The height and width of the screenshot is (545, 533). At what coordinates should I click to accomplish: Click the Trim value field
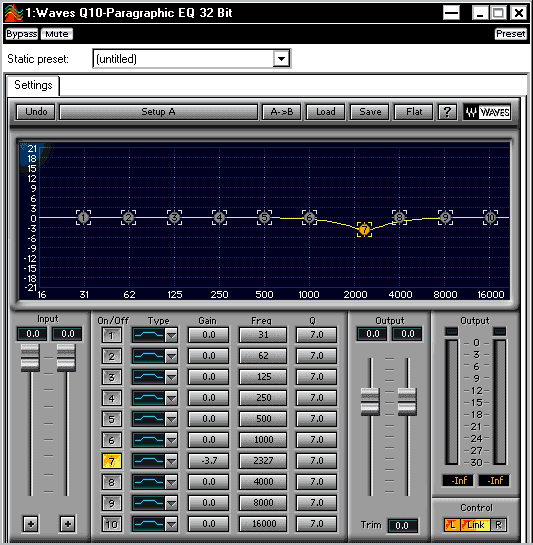click(x=402, y=525)
